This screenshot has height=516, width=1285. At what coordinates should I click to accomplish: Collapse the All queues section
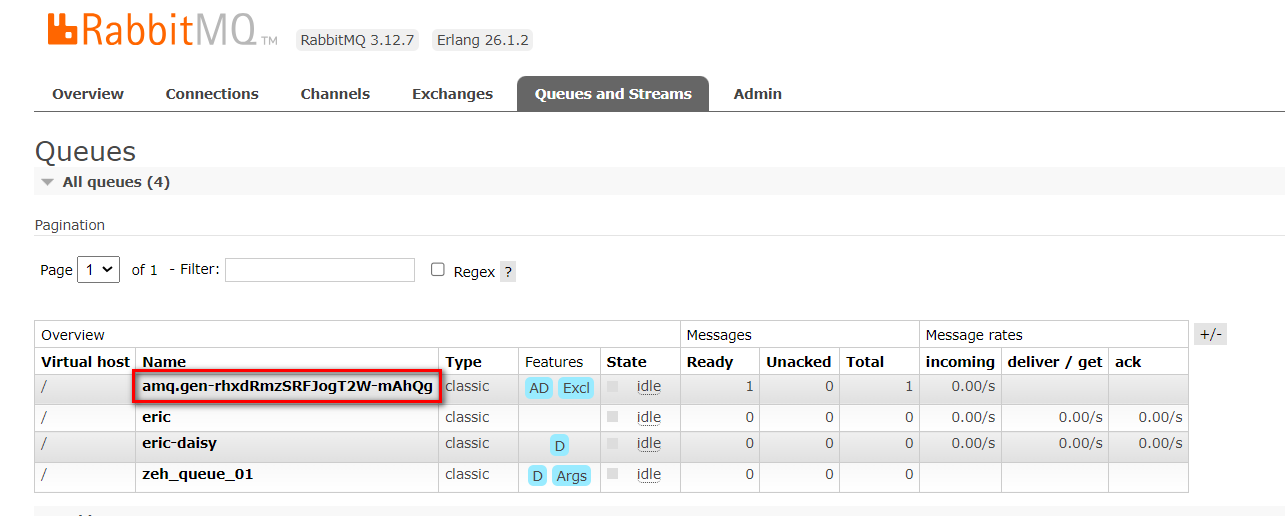[48, 182]
